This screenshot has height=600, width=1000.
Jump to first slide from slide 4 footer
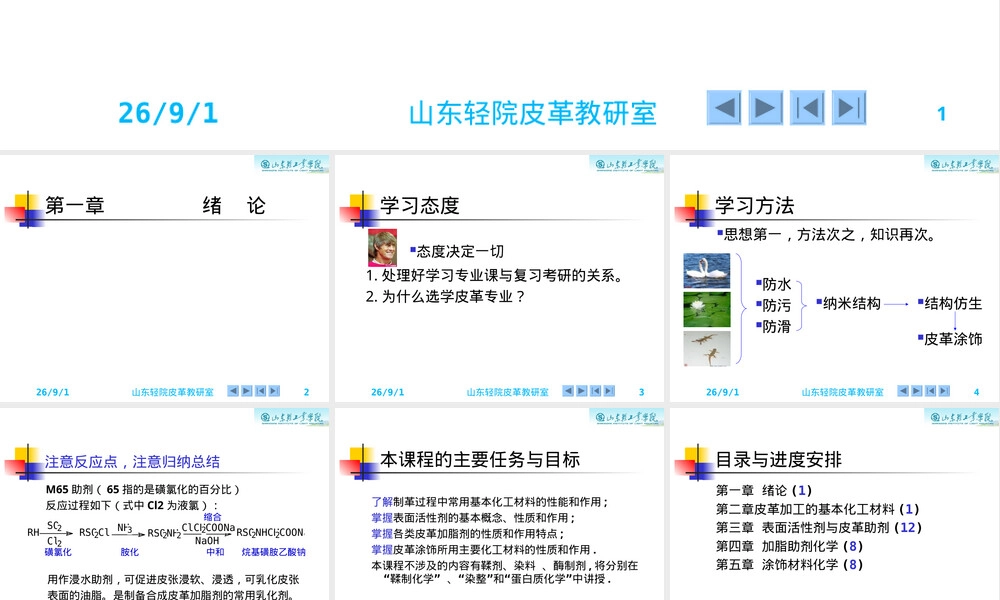(x=930, y=391)
